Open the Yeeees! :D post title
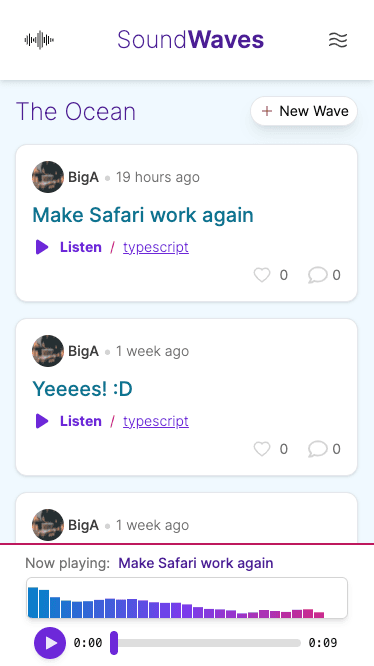 [x=82, y=389]
